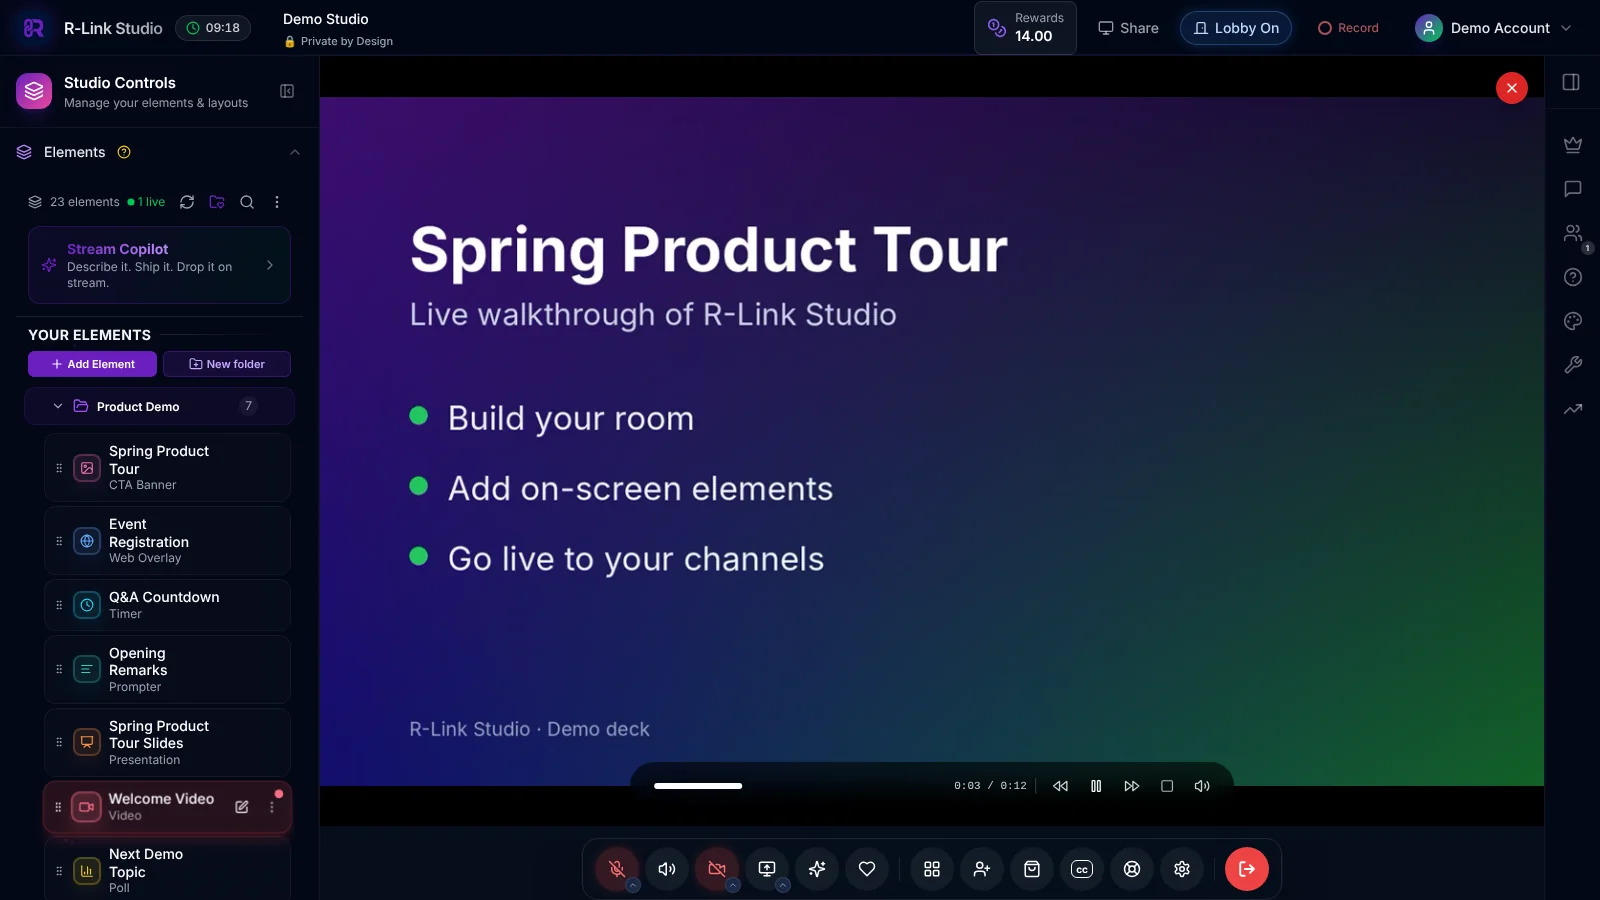Leave the studio with red exit button
This screenshot has height=900, width=1600.
(x=1247, y=869)
